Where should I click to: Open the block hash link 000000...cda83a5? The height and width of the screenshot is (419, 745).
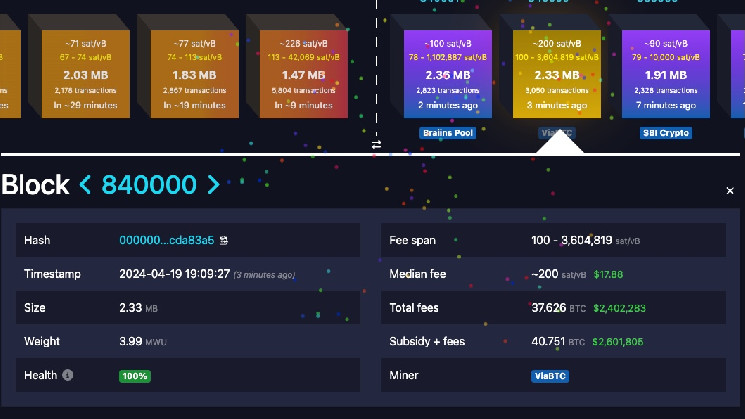coord(166,241)
